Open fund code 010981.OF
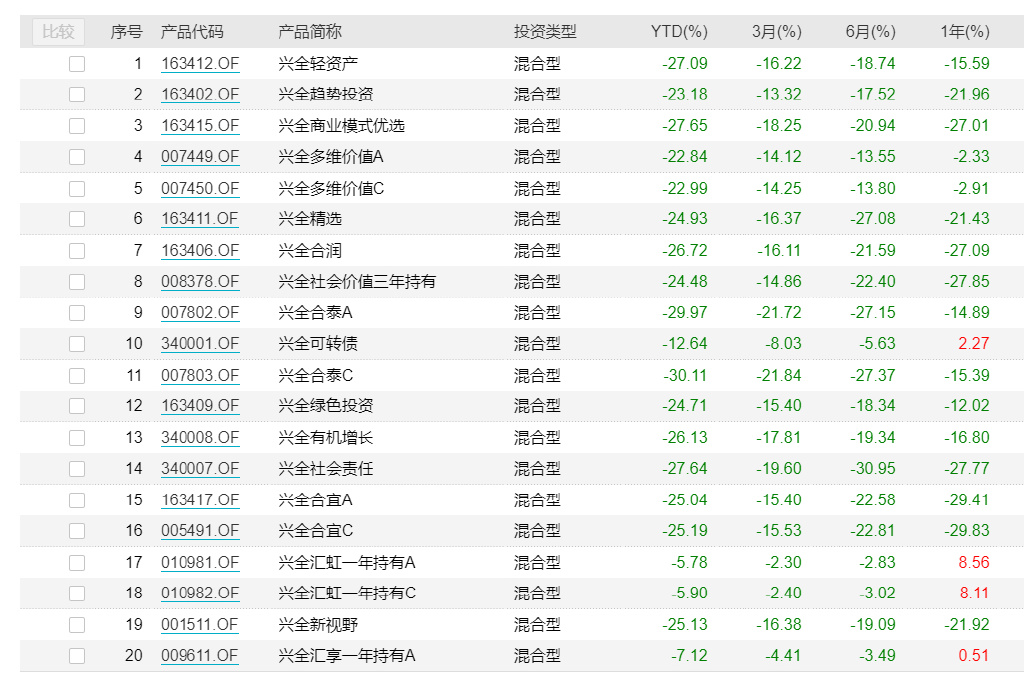 coord(200,562)
